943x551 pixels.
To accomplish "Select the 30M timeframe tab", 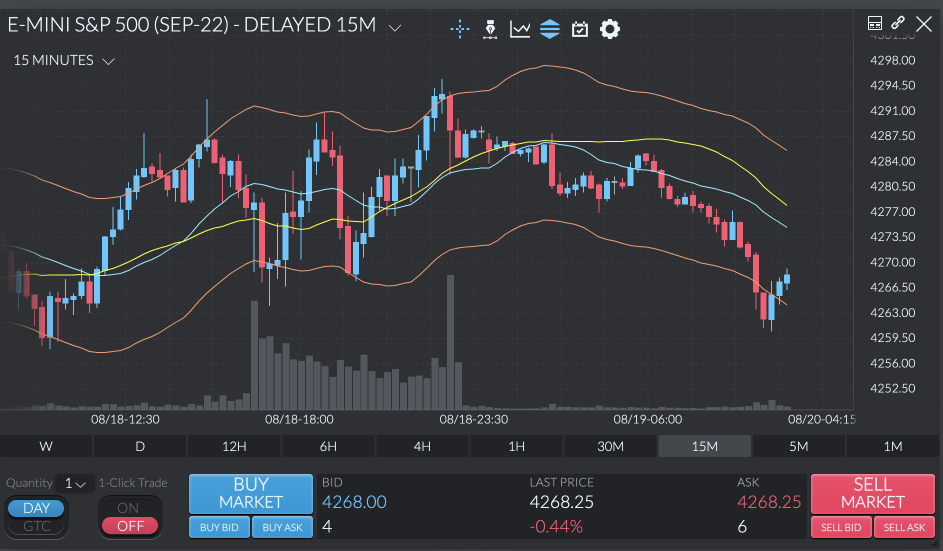I will (x=610, y=446).
